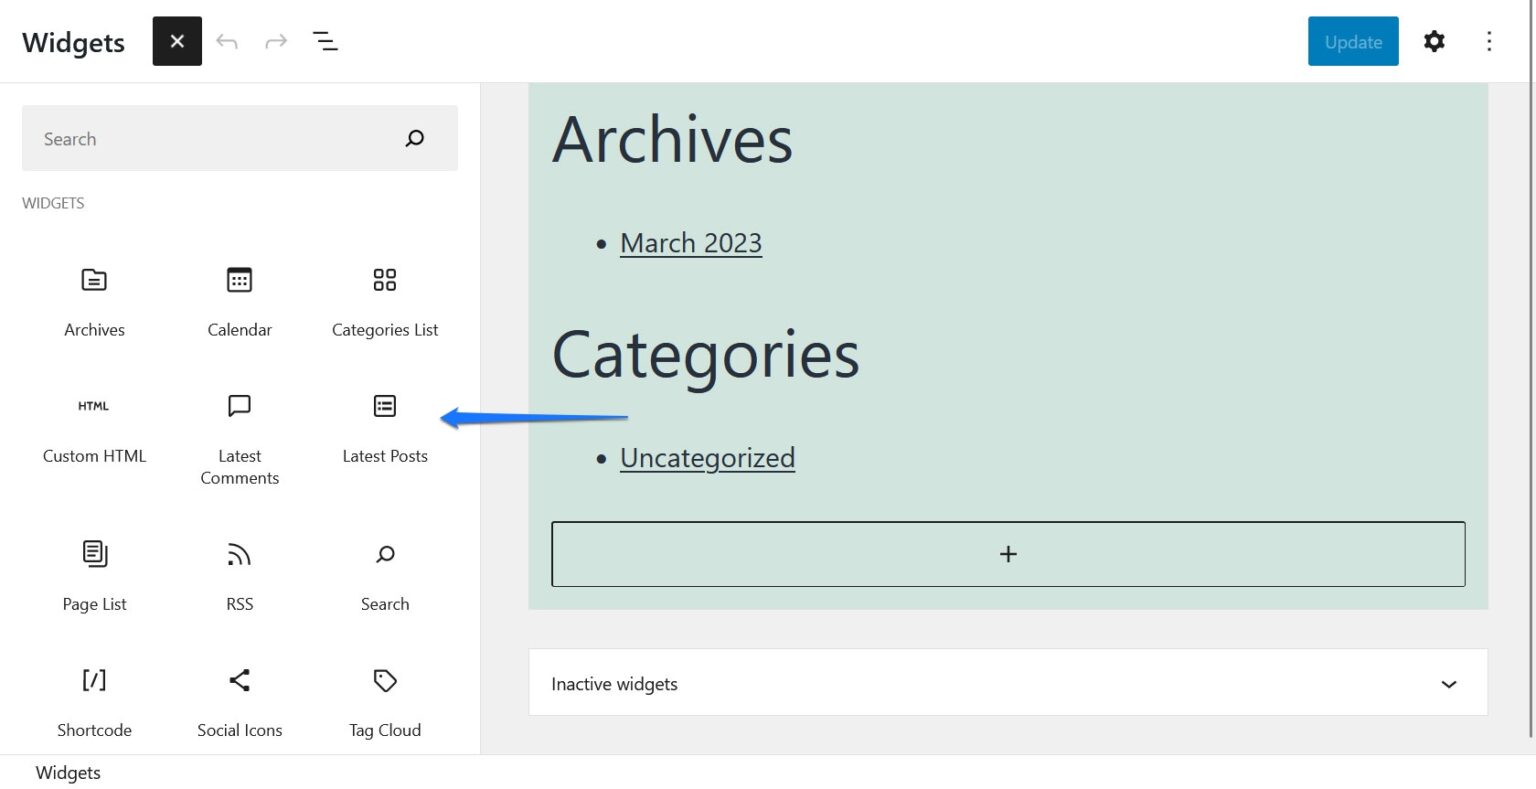1536x789 pixels.
Task: Open the March 2023 archive link
Action: 690,242
